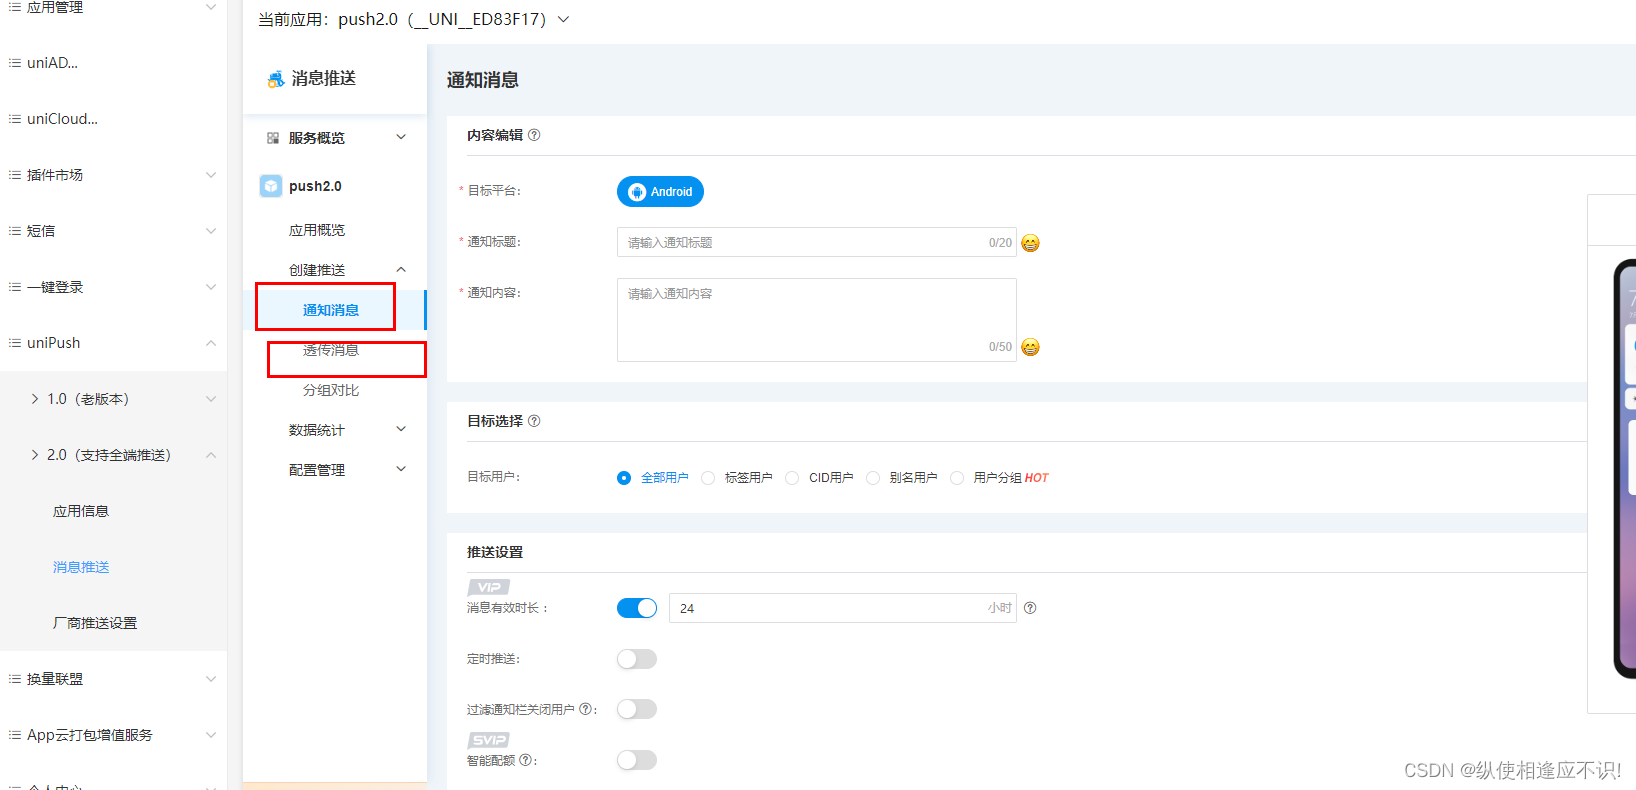Click the SVIP badge above 智能配额
1636x790 pixels.
point(489,740)
